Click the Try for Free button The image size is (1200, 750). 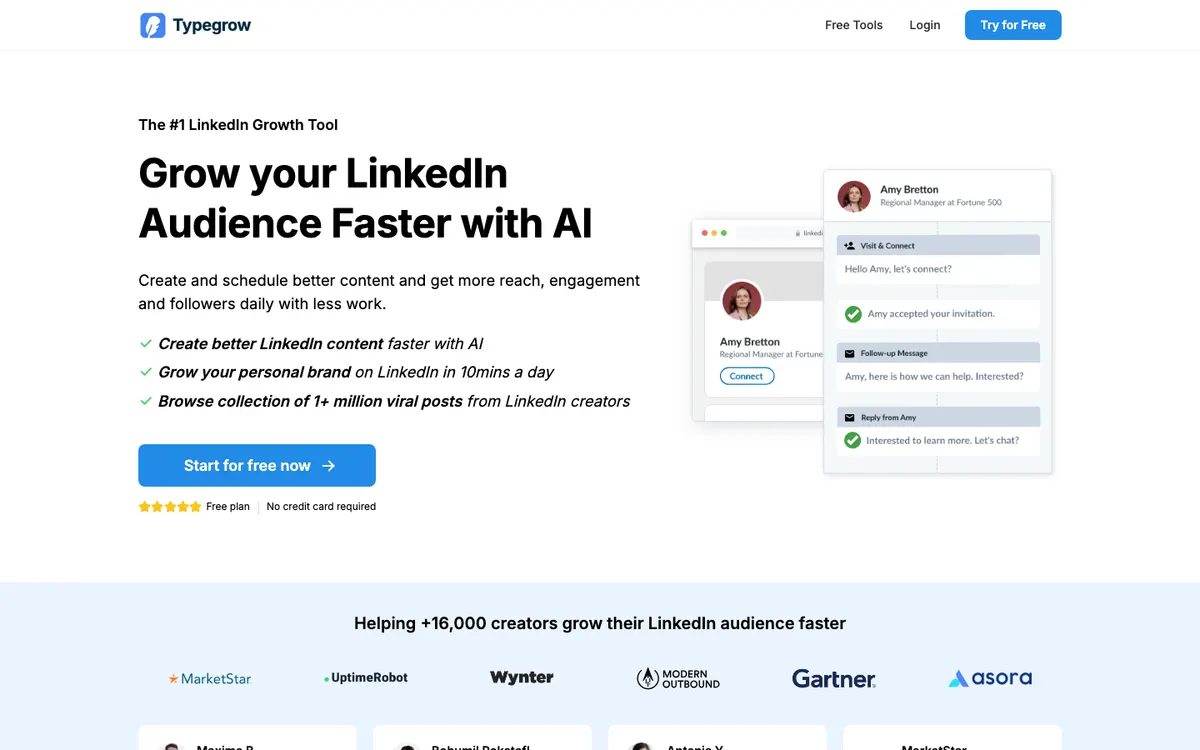click(x=1013, y=25)
